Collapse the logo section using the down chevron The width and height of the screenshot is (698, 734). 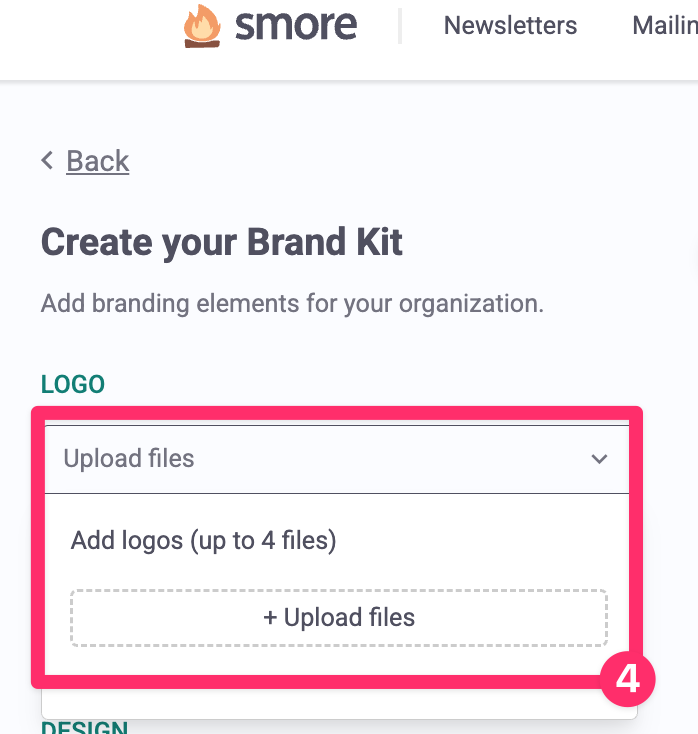(599, 459)
